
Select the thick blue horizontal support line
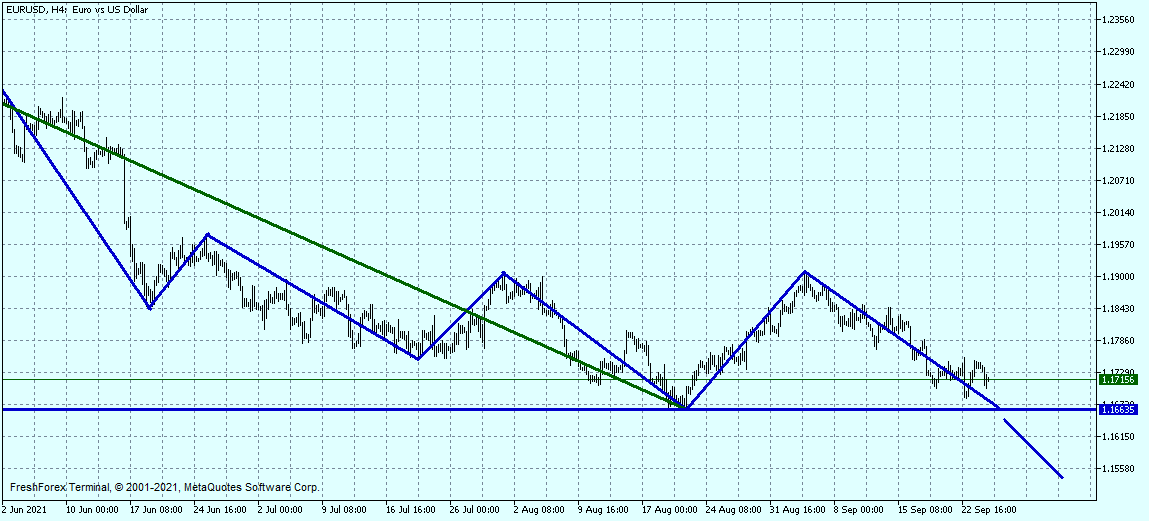coord(550,410)
